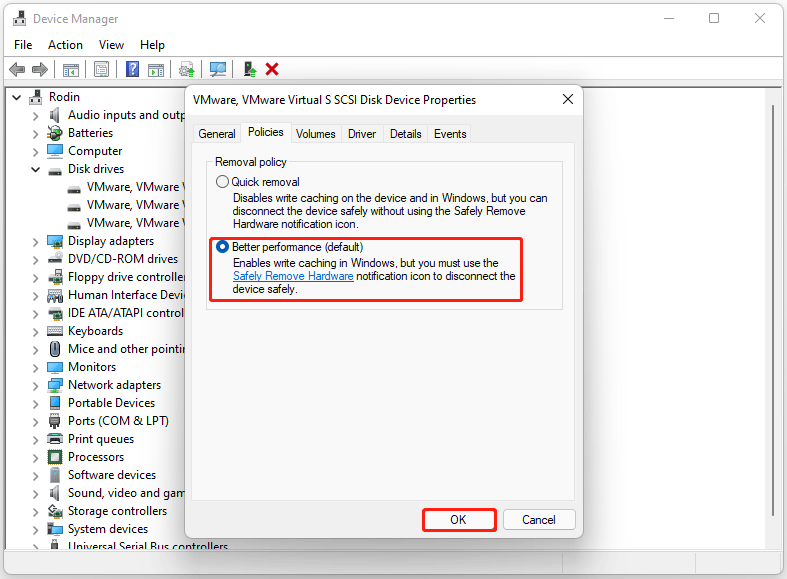
Task: Switch to the General tab
Action: (x=217, y=134)
